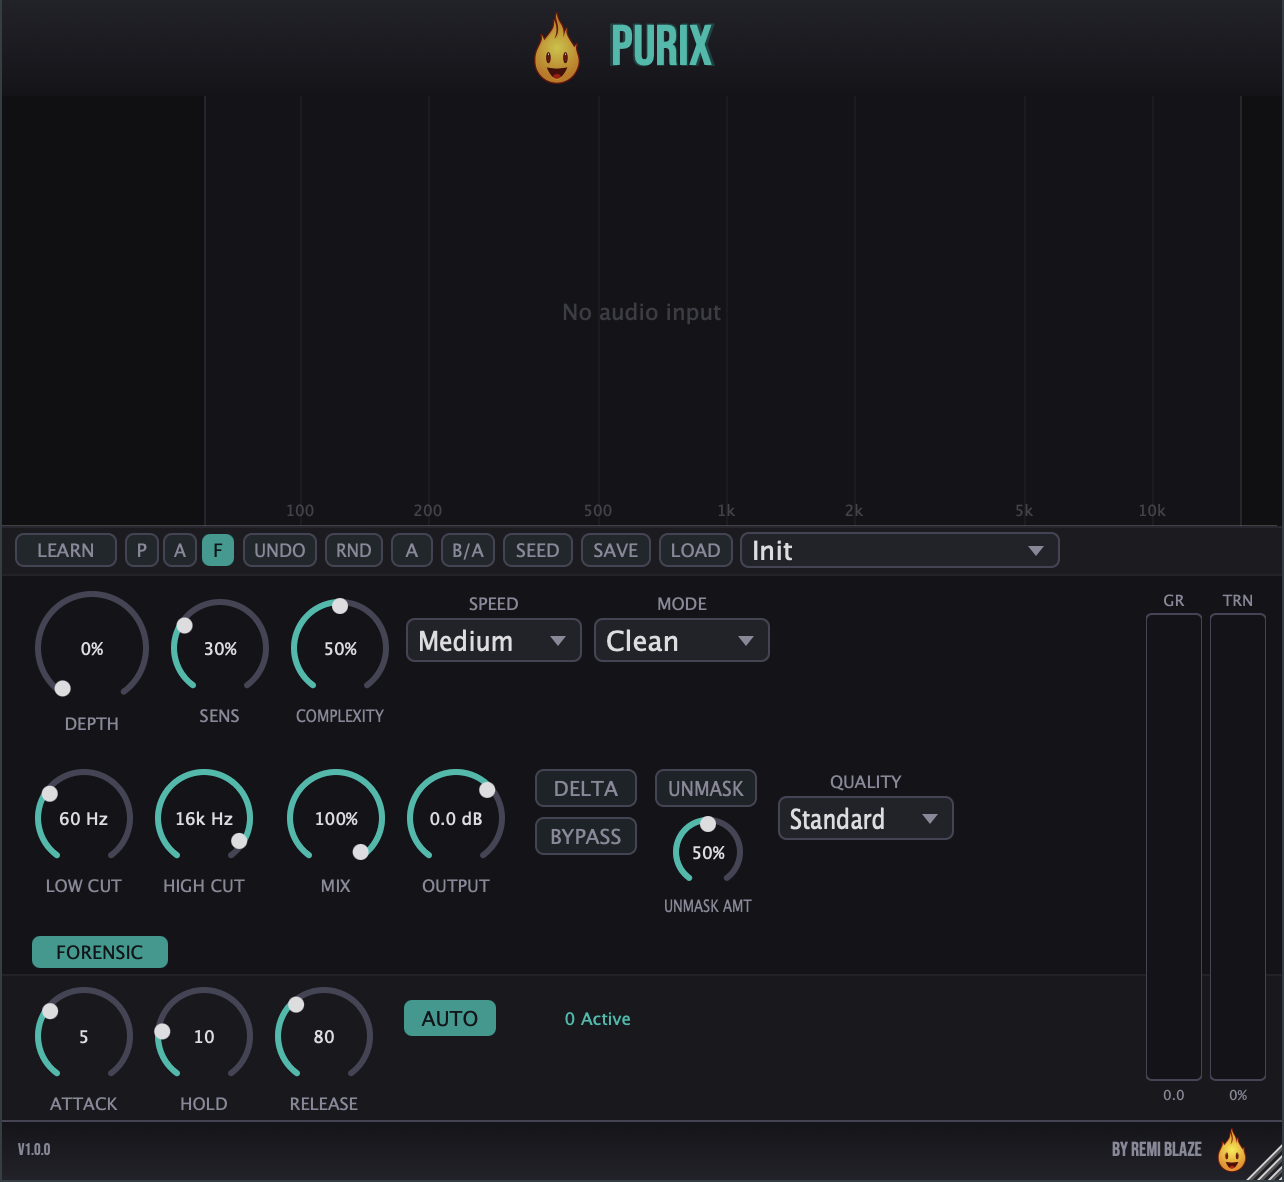
Task: Toggle the BYPASS button
Action: click(x=586, y=836)
